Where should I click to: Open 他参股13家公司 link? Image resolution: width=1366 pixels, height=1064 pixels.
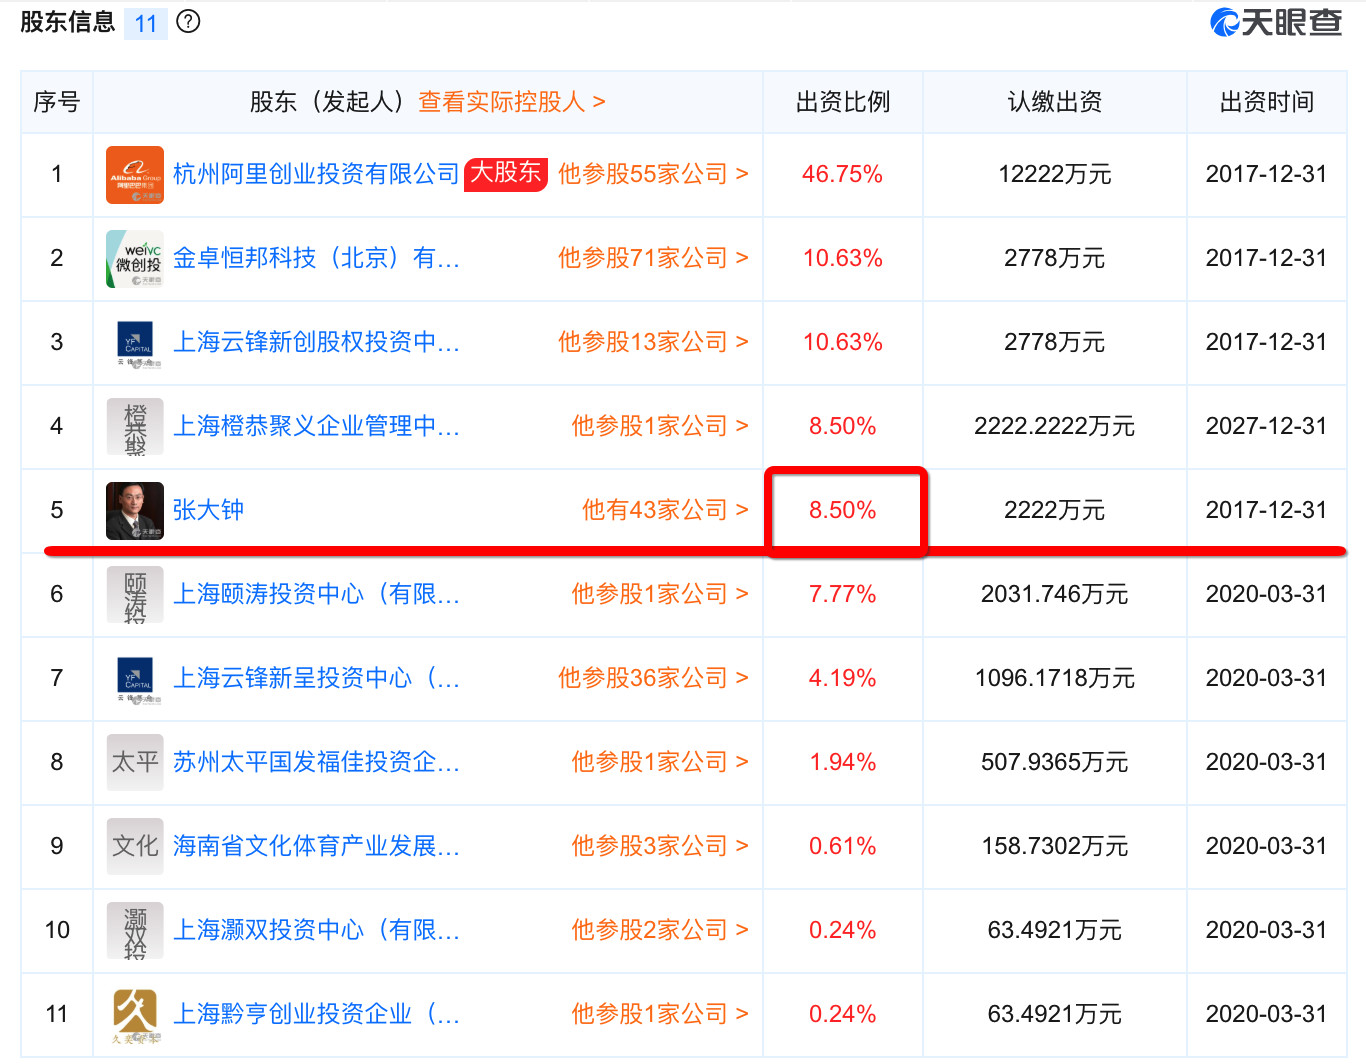pos(653,342)
